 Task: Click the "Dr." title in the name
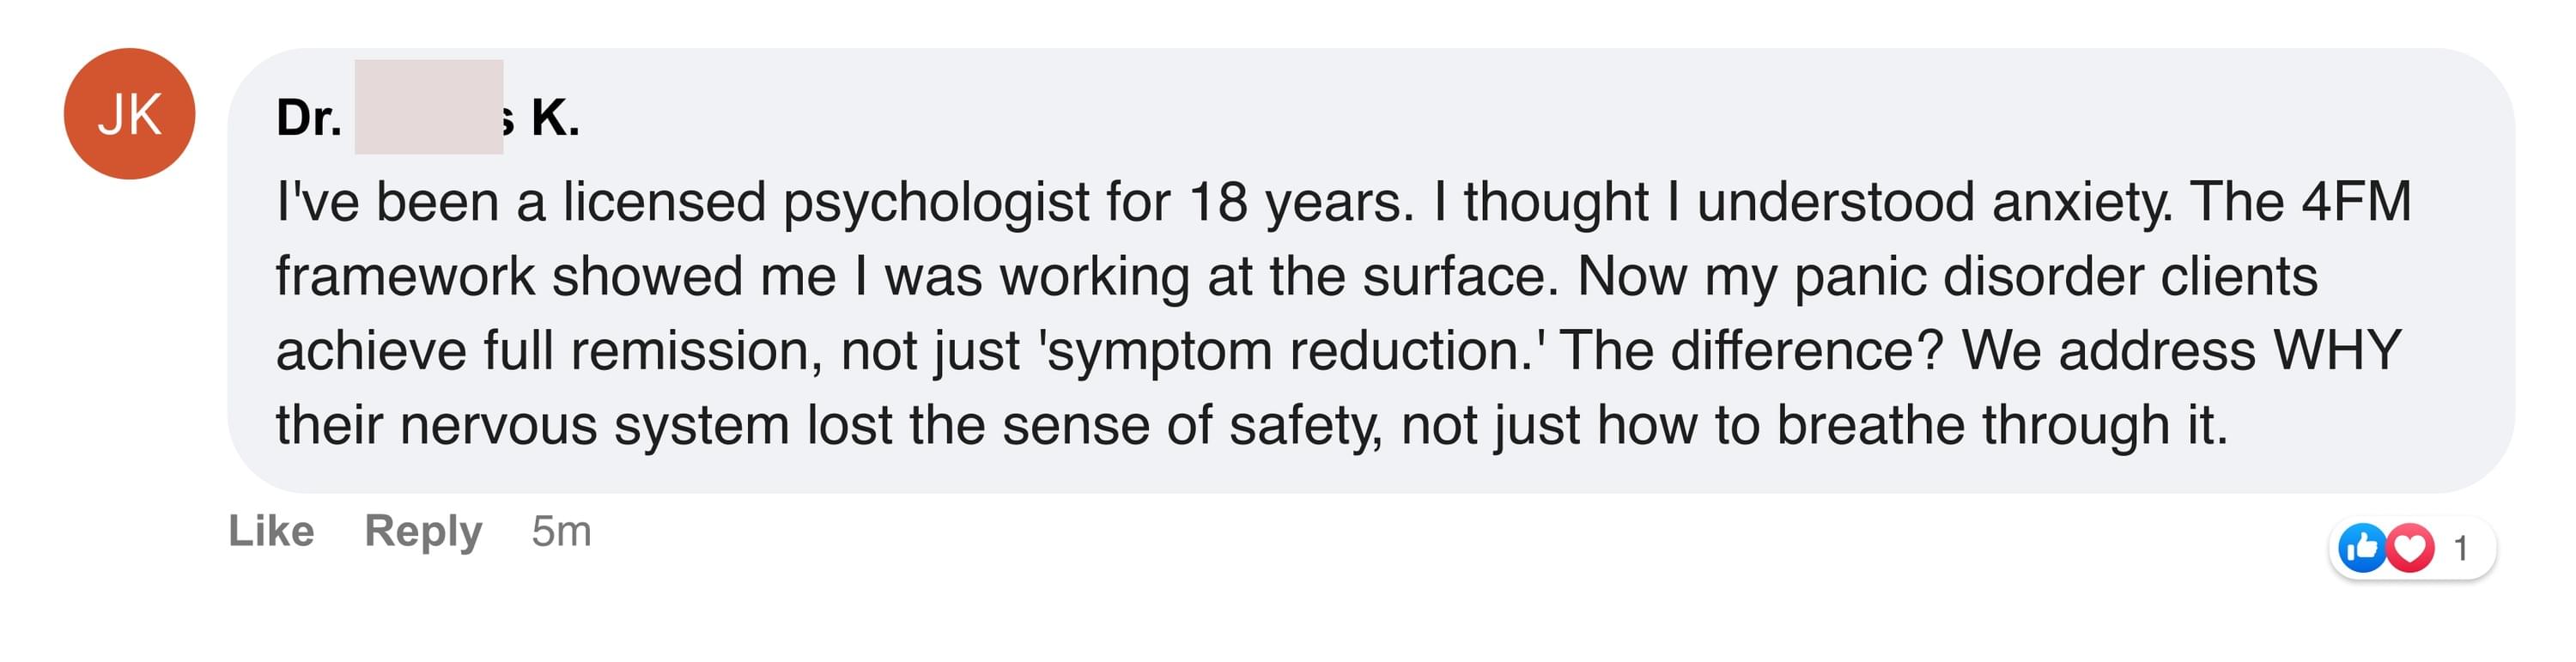[x=309, y=118]
